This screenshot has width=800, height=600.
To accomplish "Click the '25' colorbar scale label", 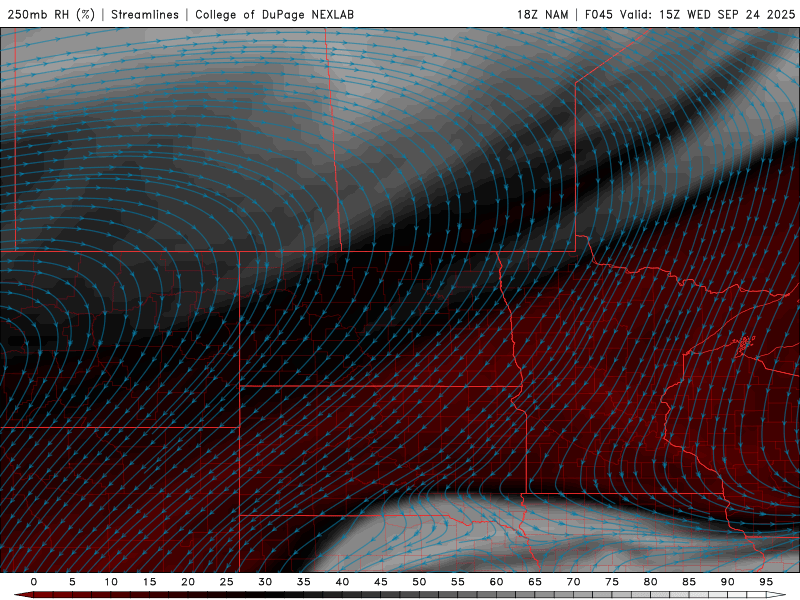I will pyautogui.click(x=226, y=582).
